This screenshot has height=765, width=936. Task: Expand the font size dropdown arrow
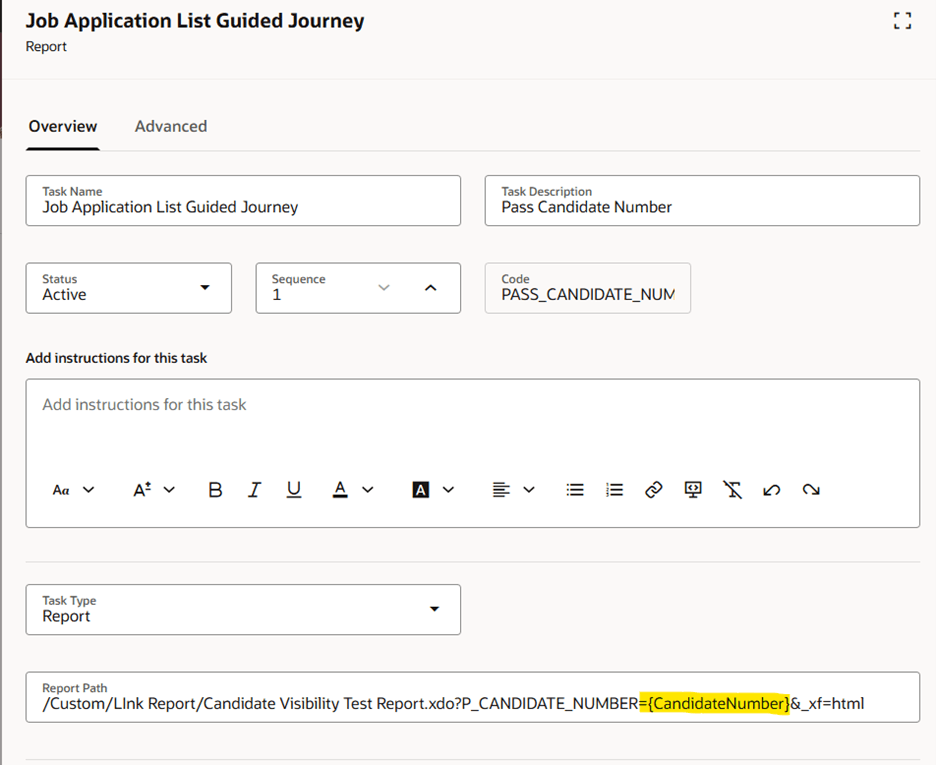tap(169, 490)
